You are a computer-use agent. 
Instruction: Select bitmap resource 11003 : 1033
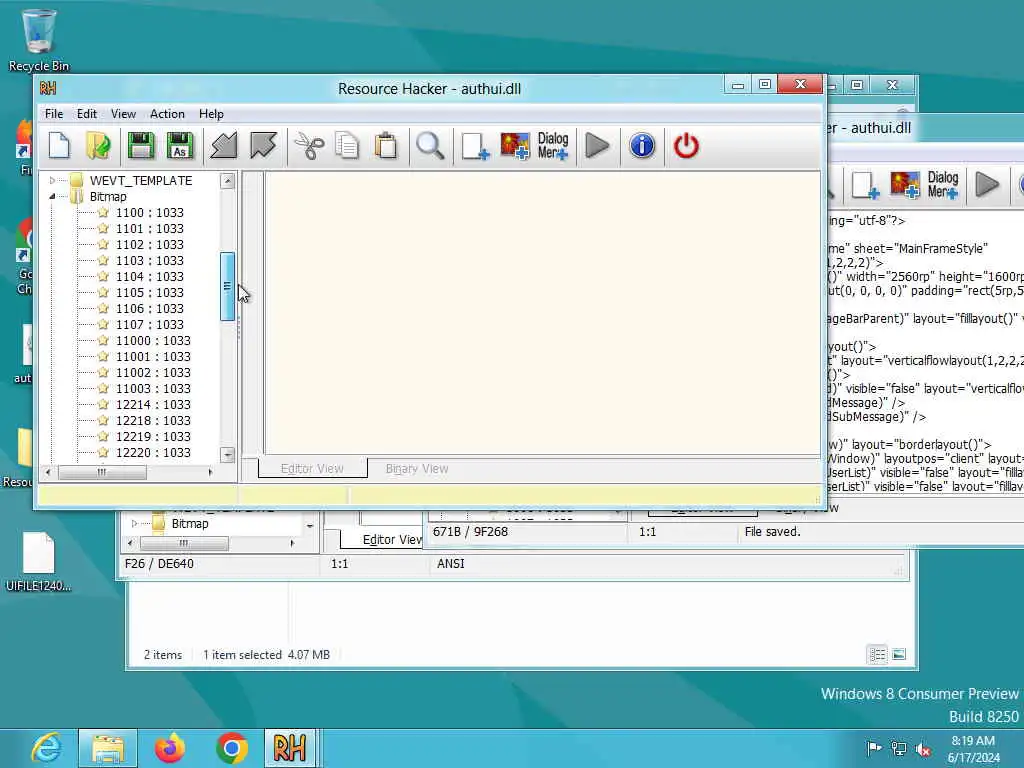tap(153, 389)
